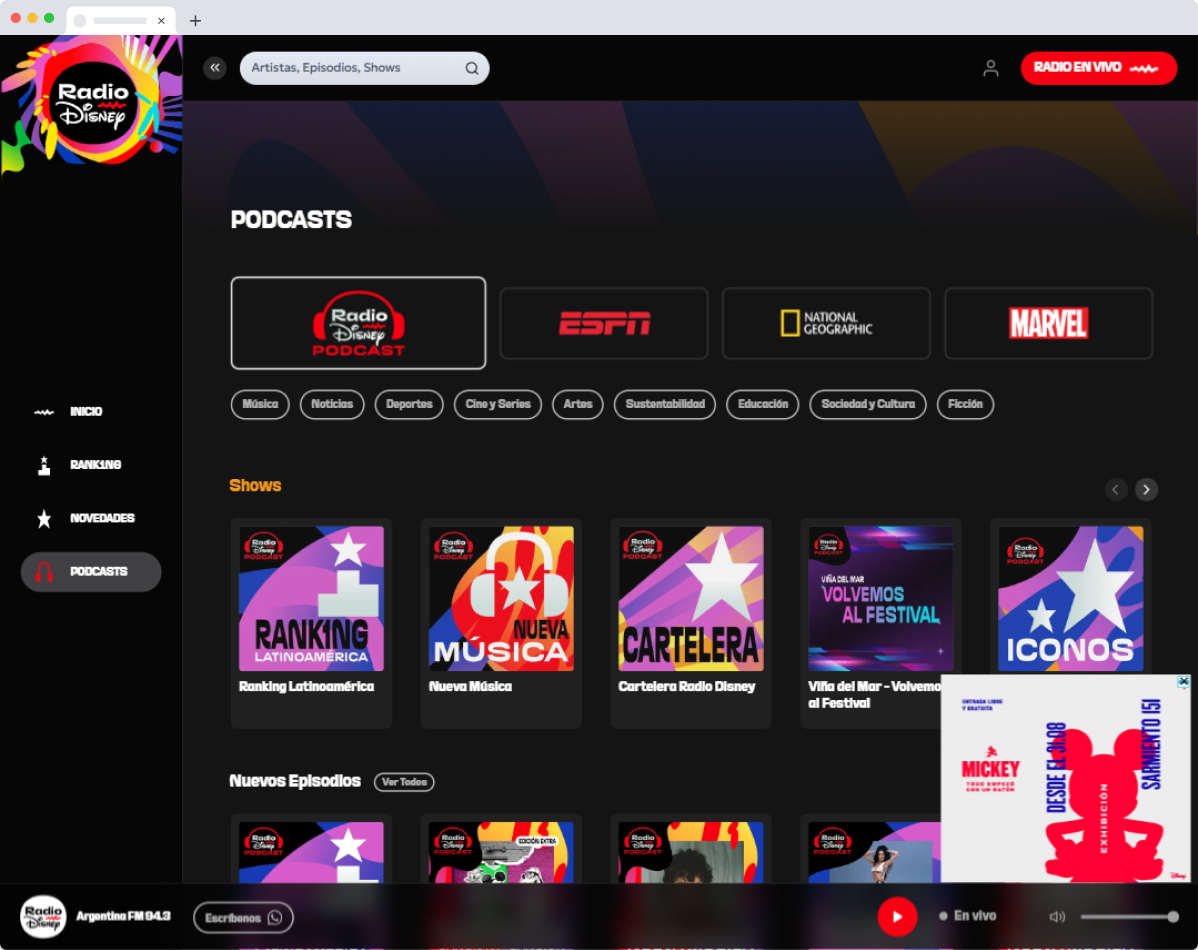This screenshot has width=1198, height=950.
Task: Click the En vivo indicator
Action: coord(967,916)
